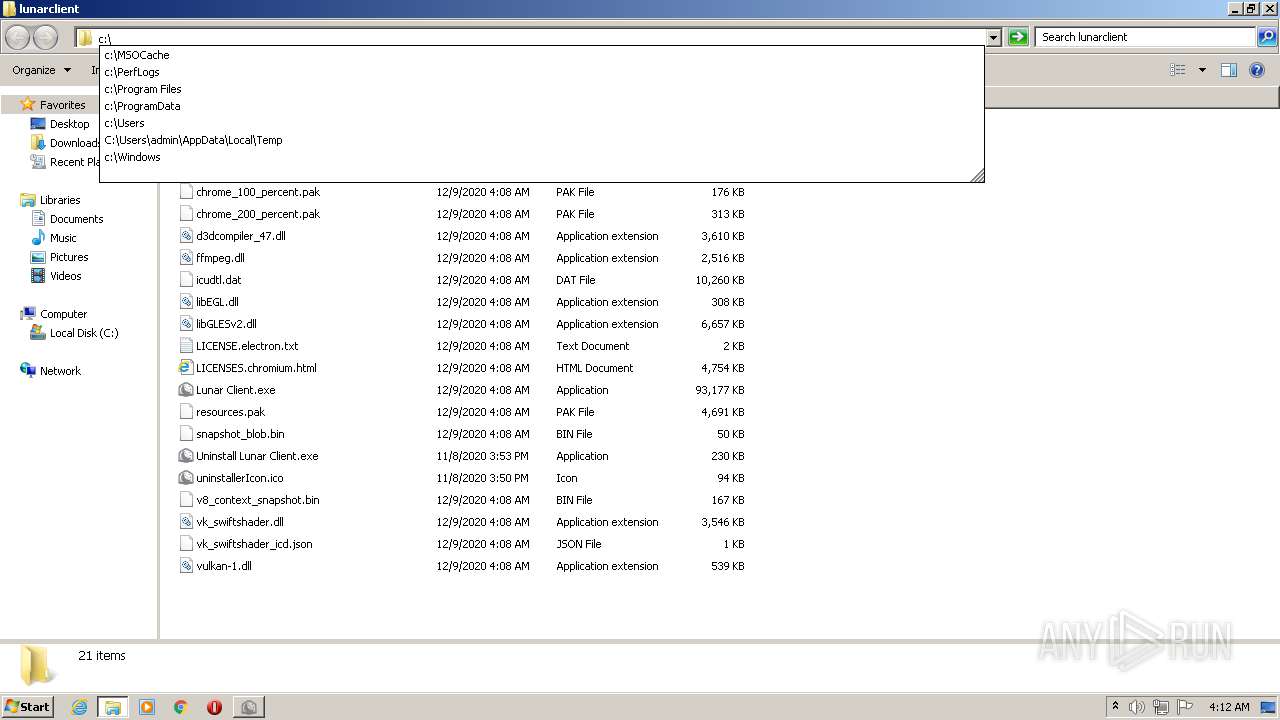Open the Documents library
Viewport: 1280px width, 720px height.
tap(76, 219)
